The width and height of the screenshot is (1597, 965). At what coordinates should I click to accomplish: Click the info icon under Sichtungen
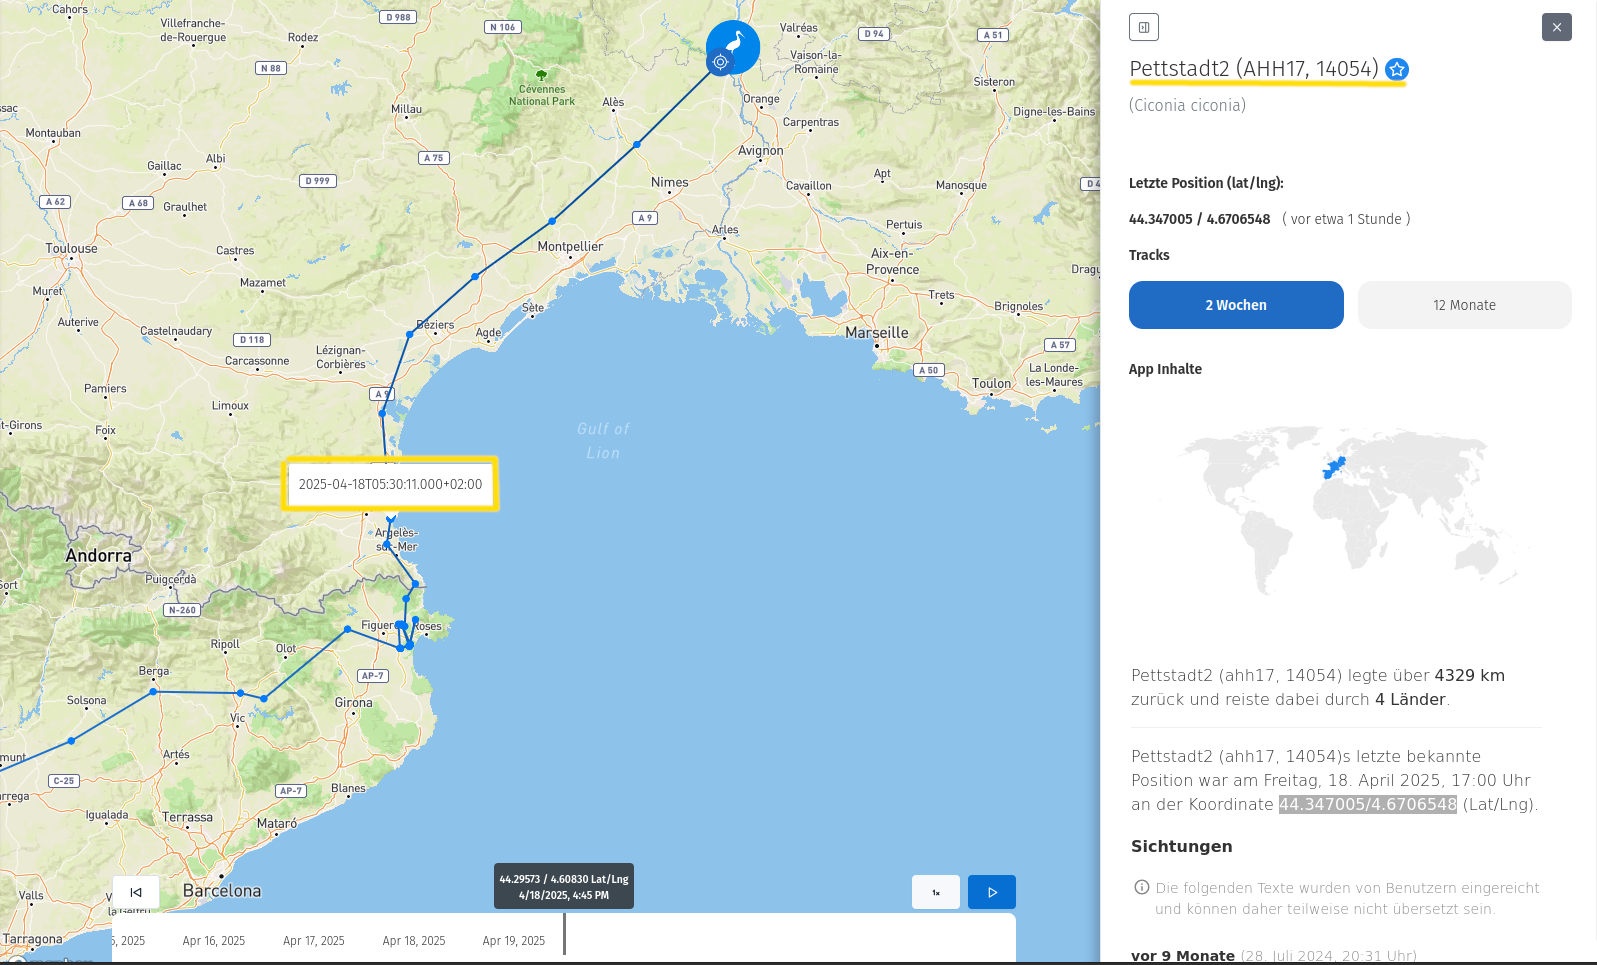[x=1141, y=887]
